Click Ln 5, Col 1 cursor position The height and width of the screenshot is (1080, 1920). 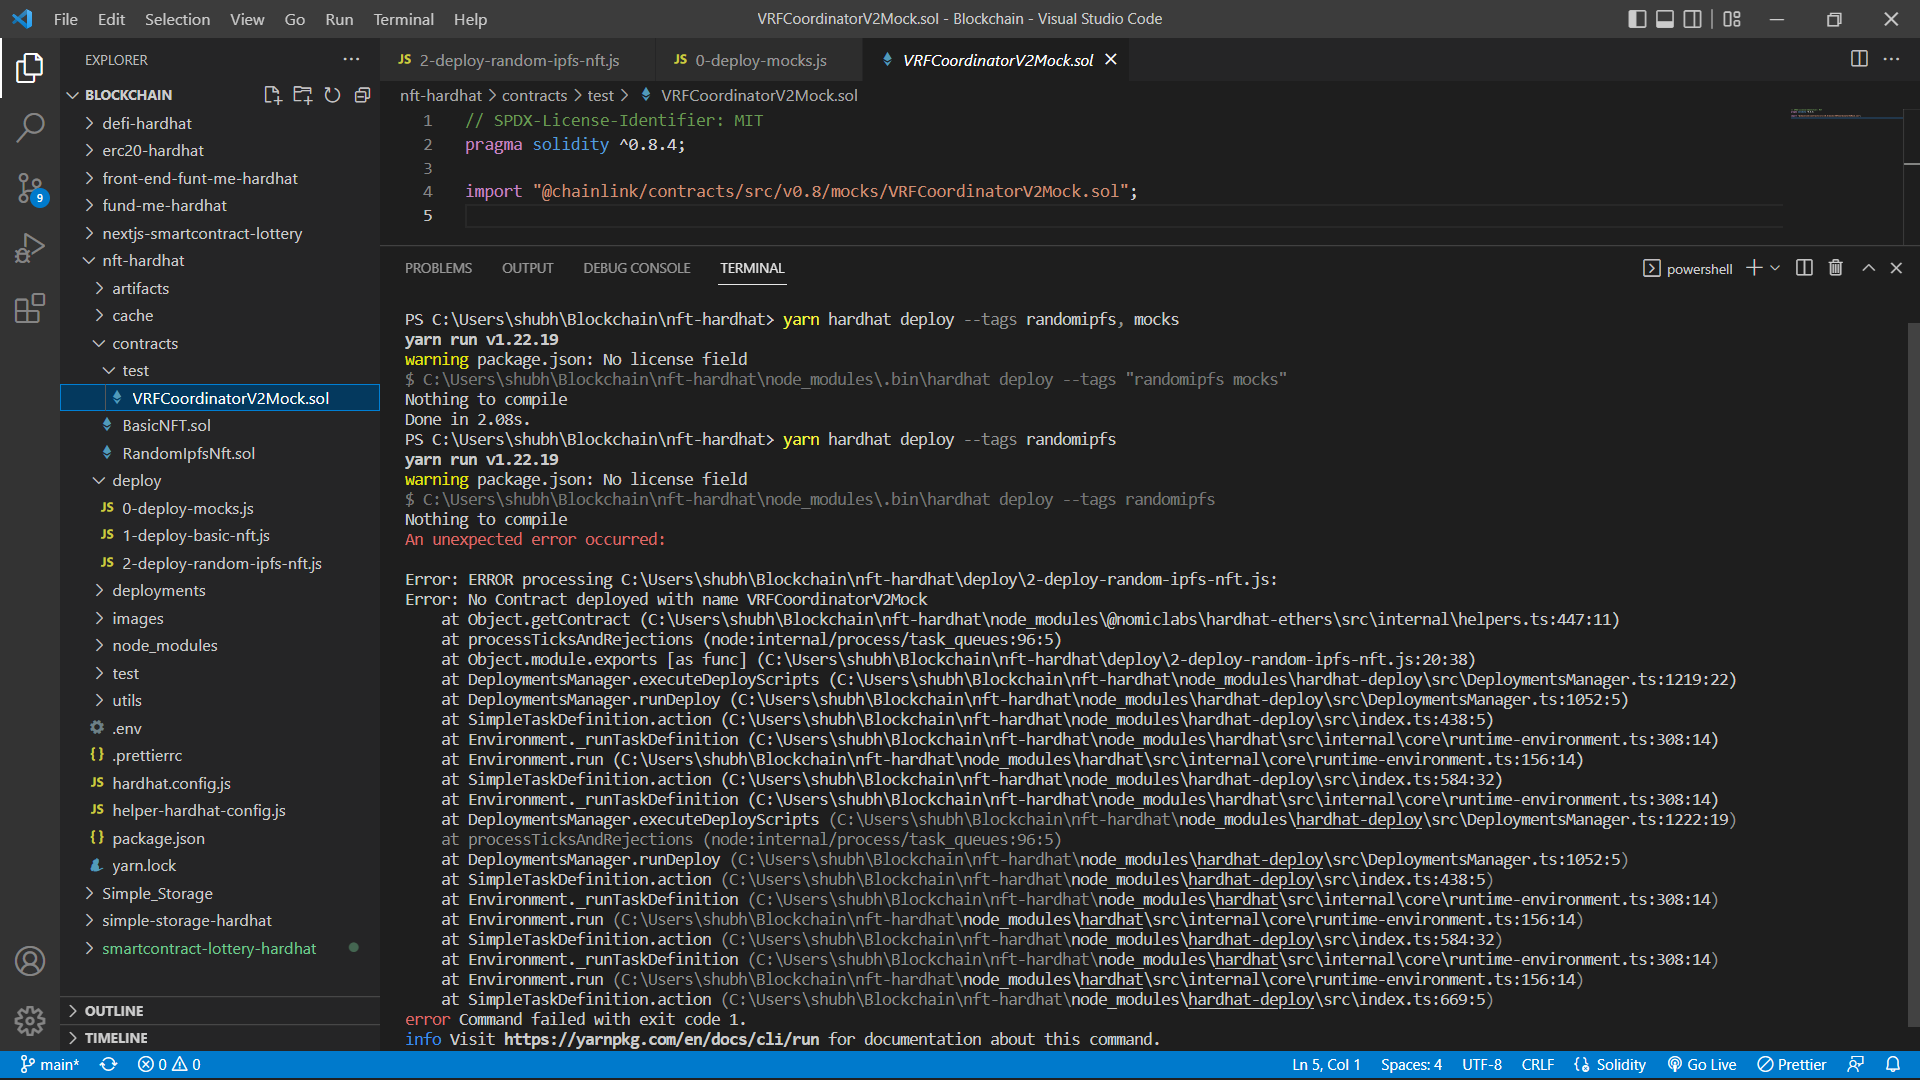(1326, 1065)
